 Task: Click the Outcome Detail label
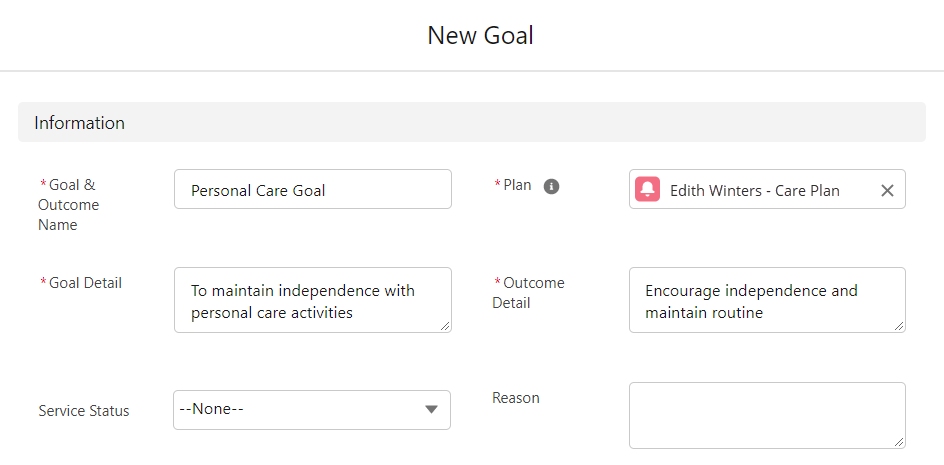coord(529,293)
